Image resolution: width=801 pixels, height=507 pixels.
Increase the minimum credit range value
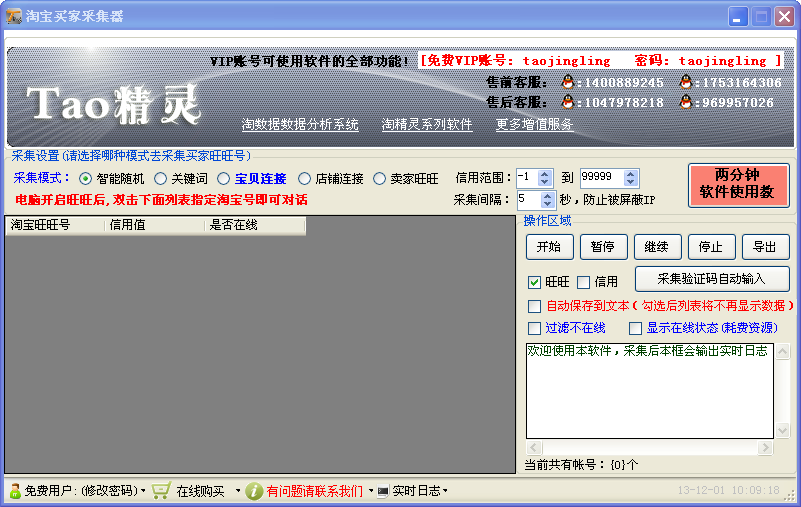click(x=545, y=174)
